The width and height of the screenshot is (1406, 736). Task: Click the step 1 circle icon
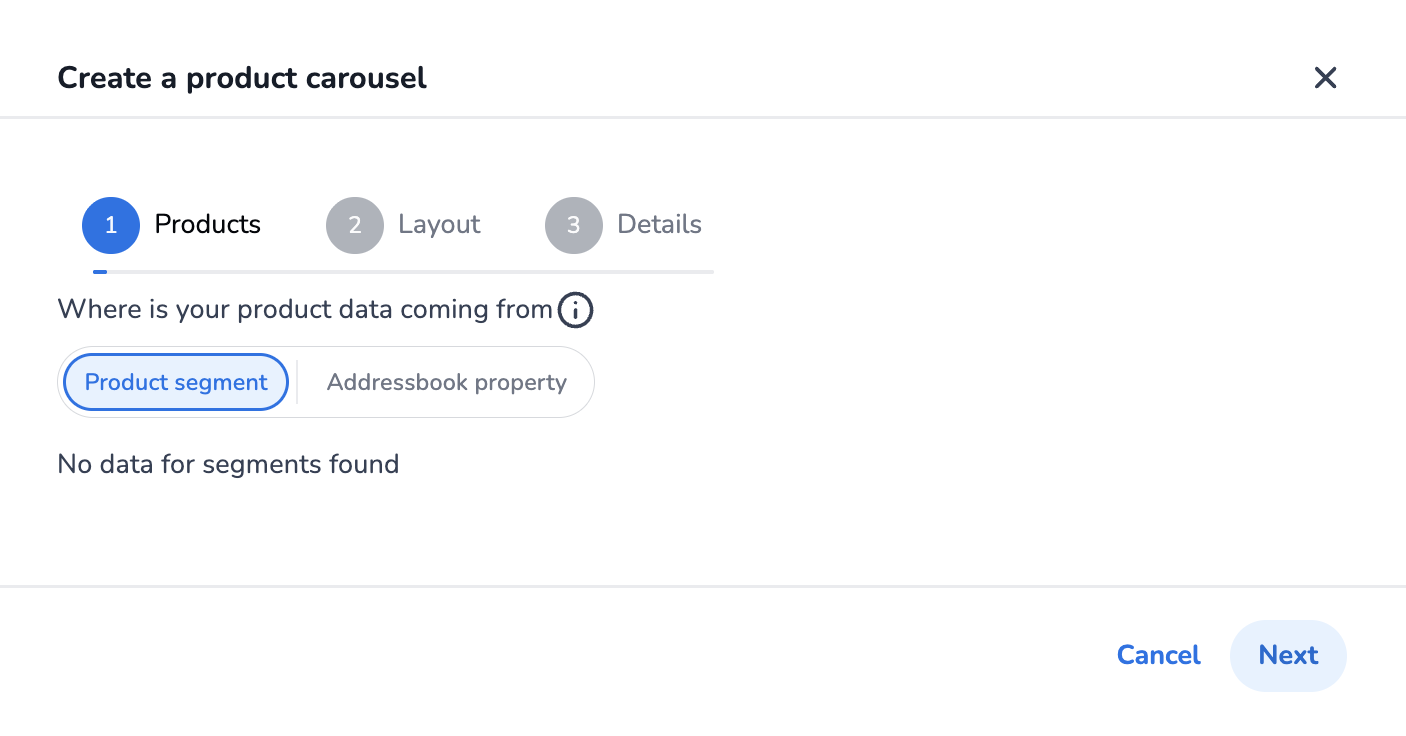tap(111, 225)
